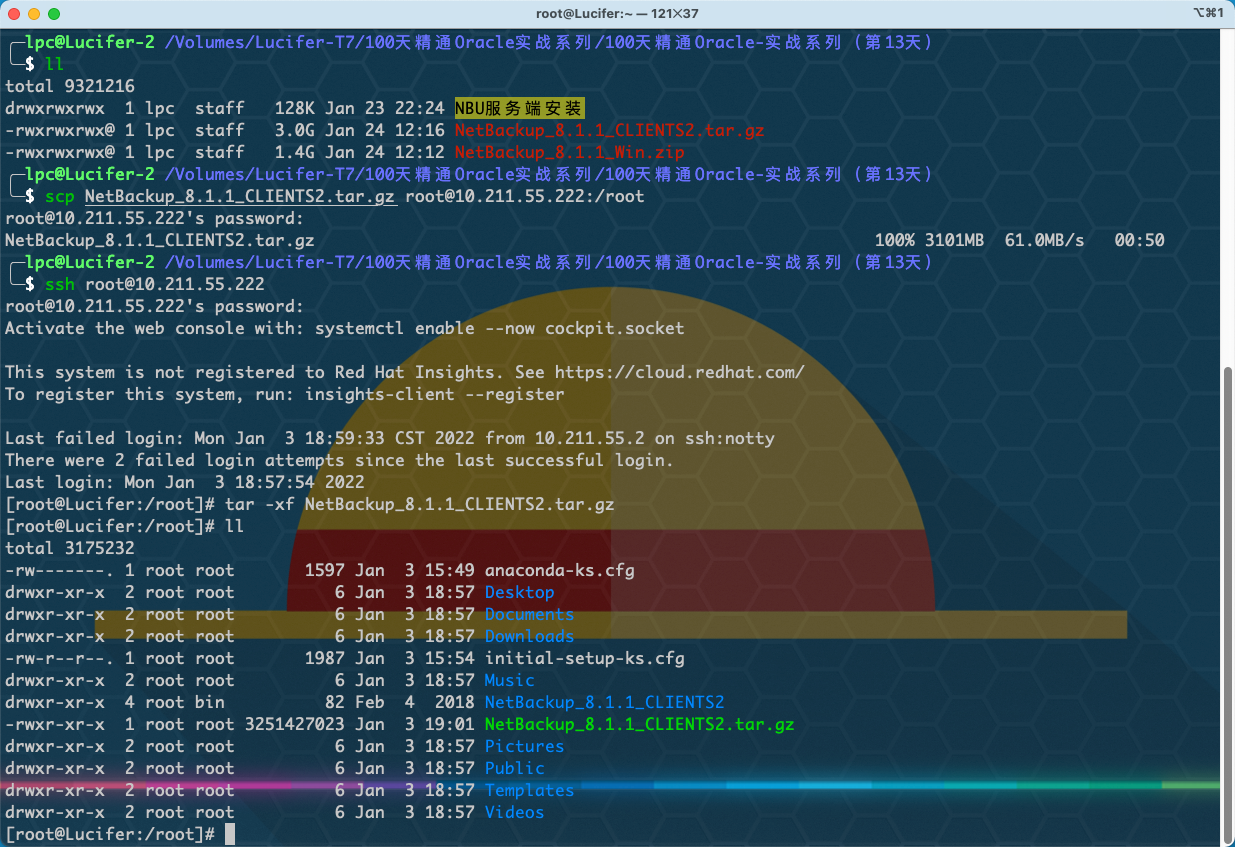Click the terminal cursor at the last prompt
Screen dimensions: 1235x847
coord(230,834)
